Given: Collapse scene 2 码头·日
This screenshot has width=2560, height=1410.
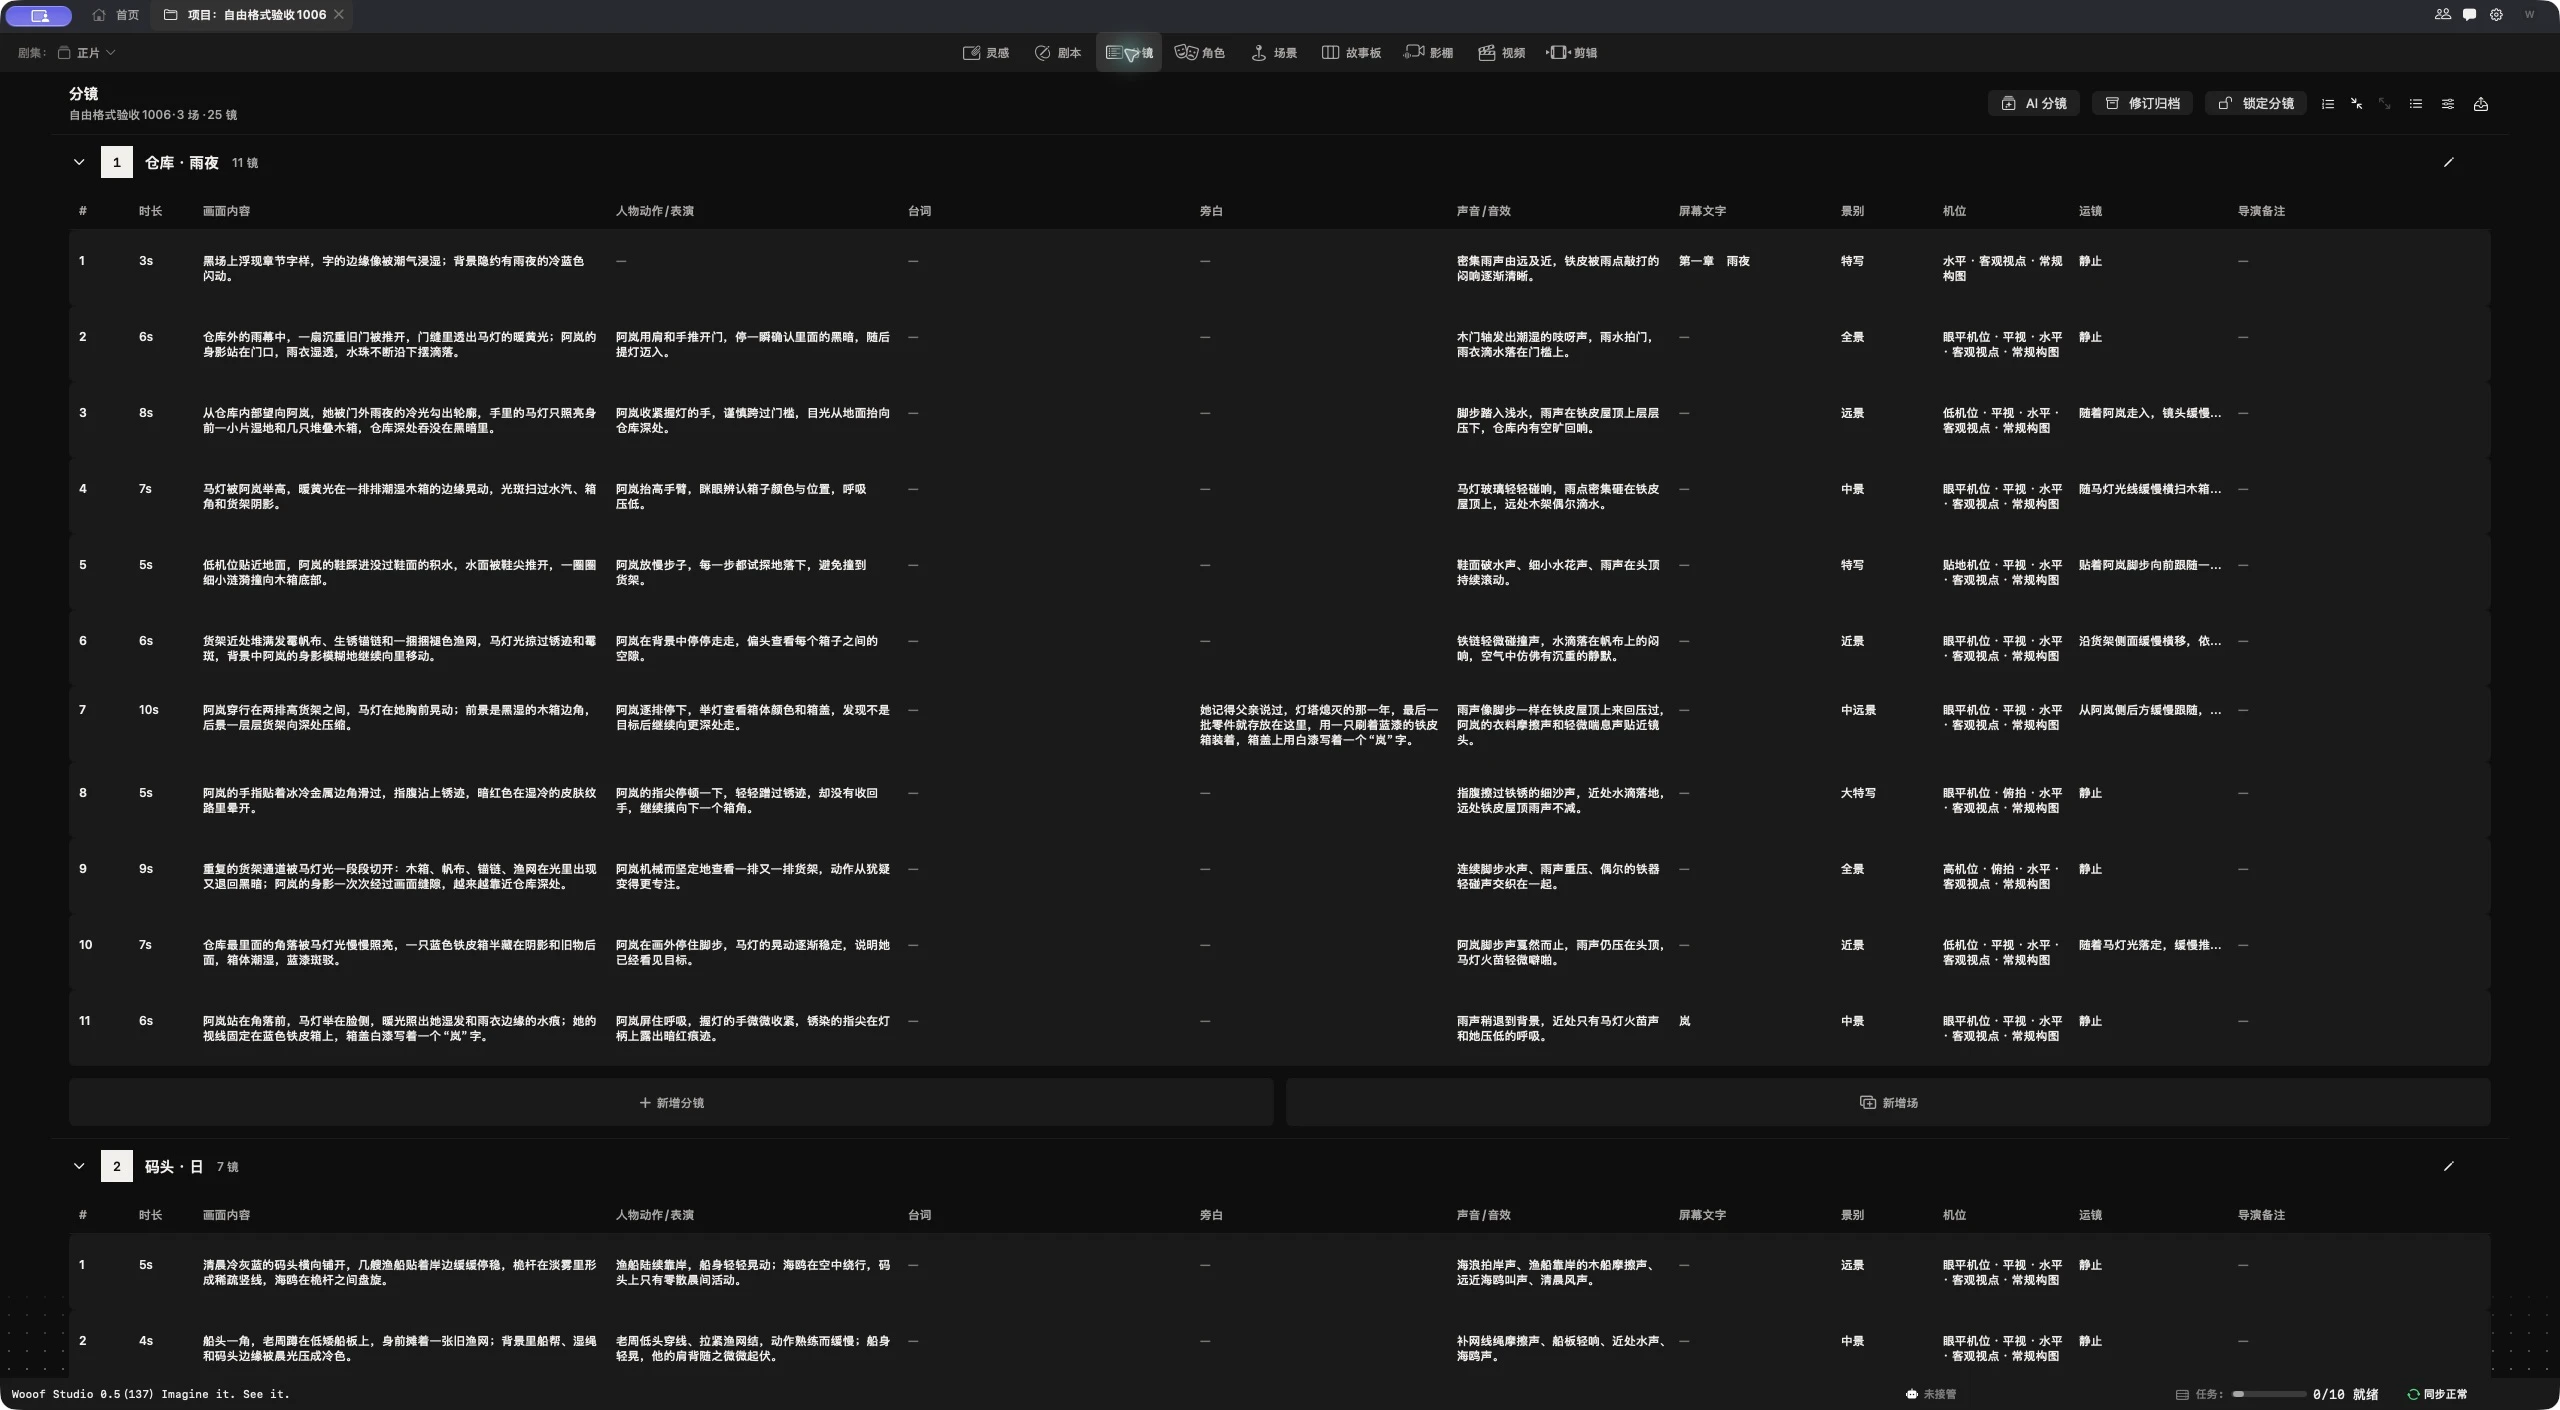Looking at the screenshot, I should click(79, 1166).
